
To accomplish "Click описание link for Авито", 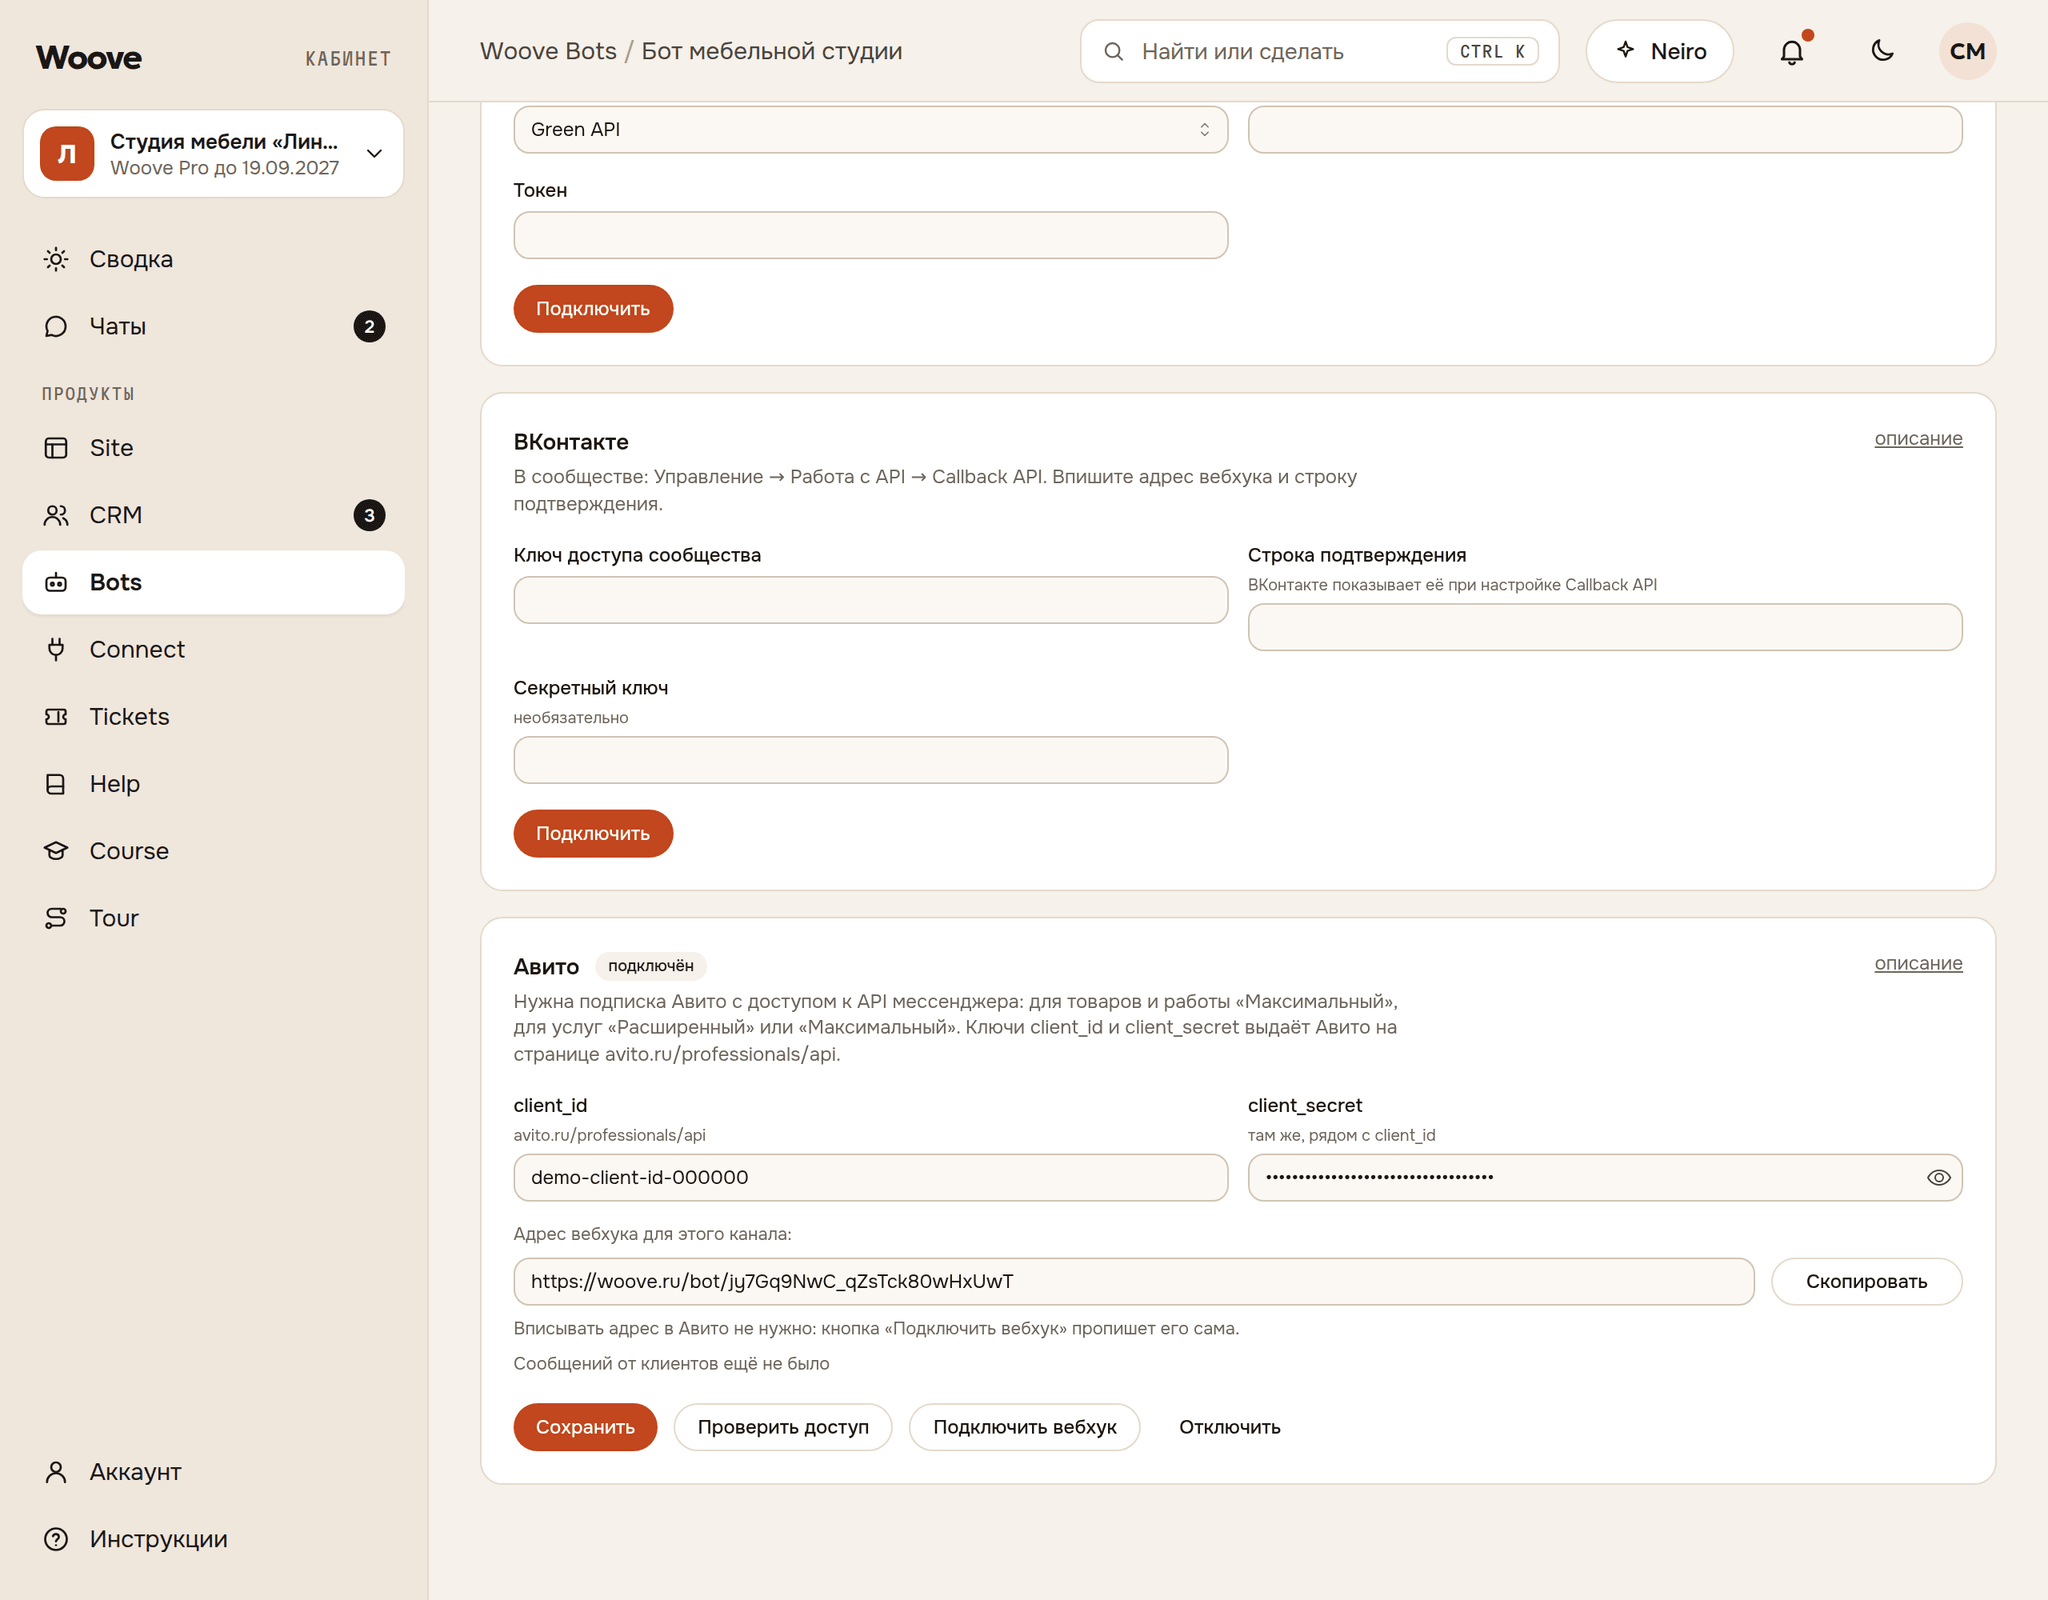I will click(1918, 963).
